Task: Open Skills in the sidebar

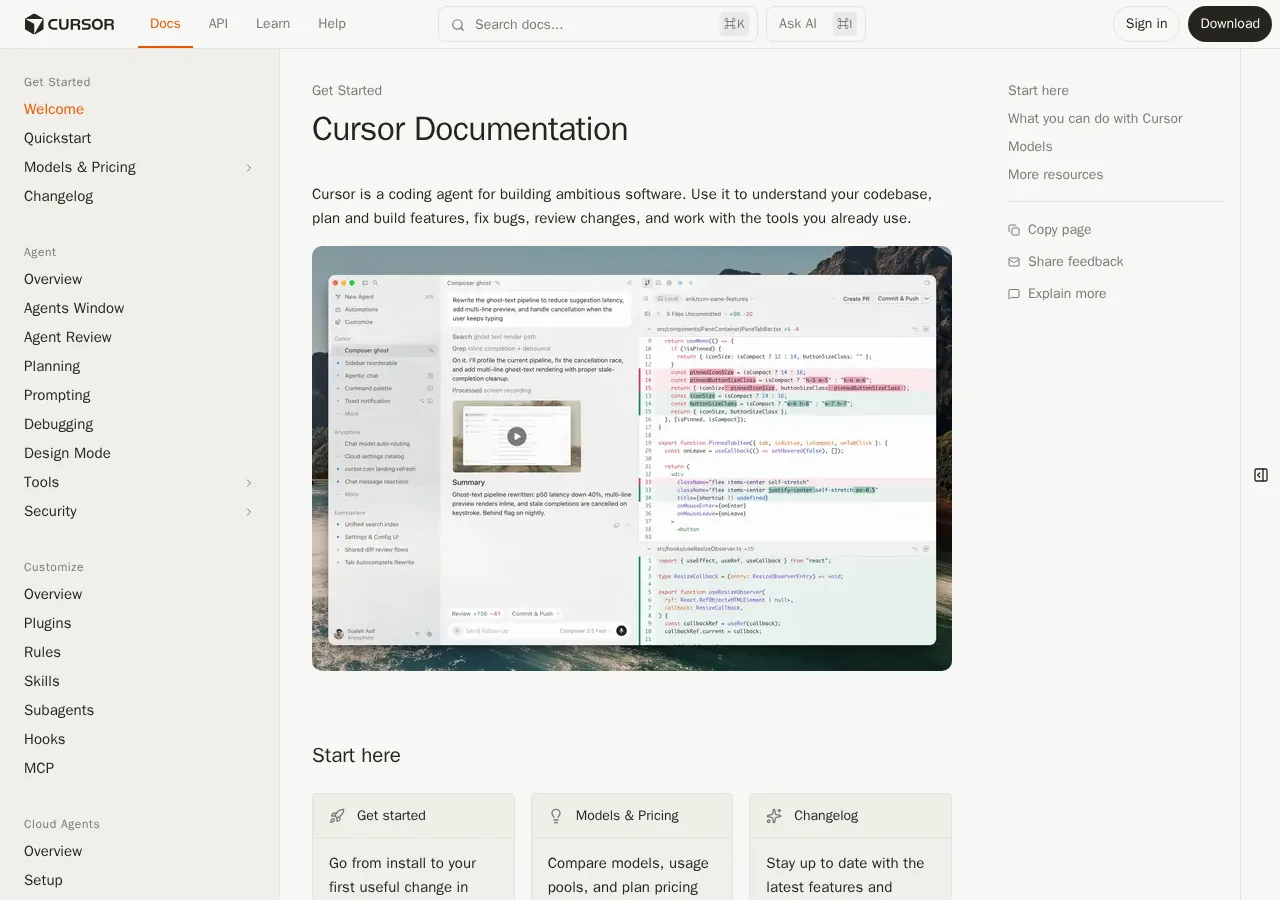Action: coord(42,681)
